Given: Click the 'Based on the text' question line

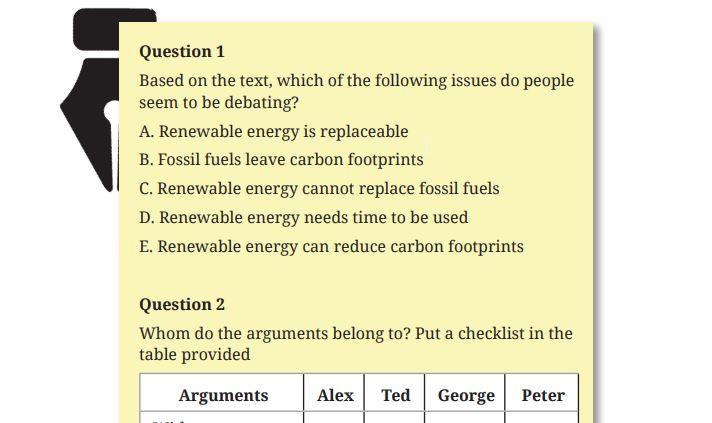Looking at the screenshot, I should [356, 80].
